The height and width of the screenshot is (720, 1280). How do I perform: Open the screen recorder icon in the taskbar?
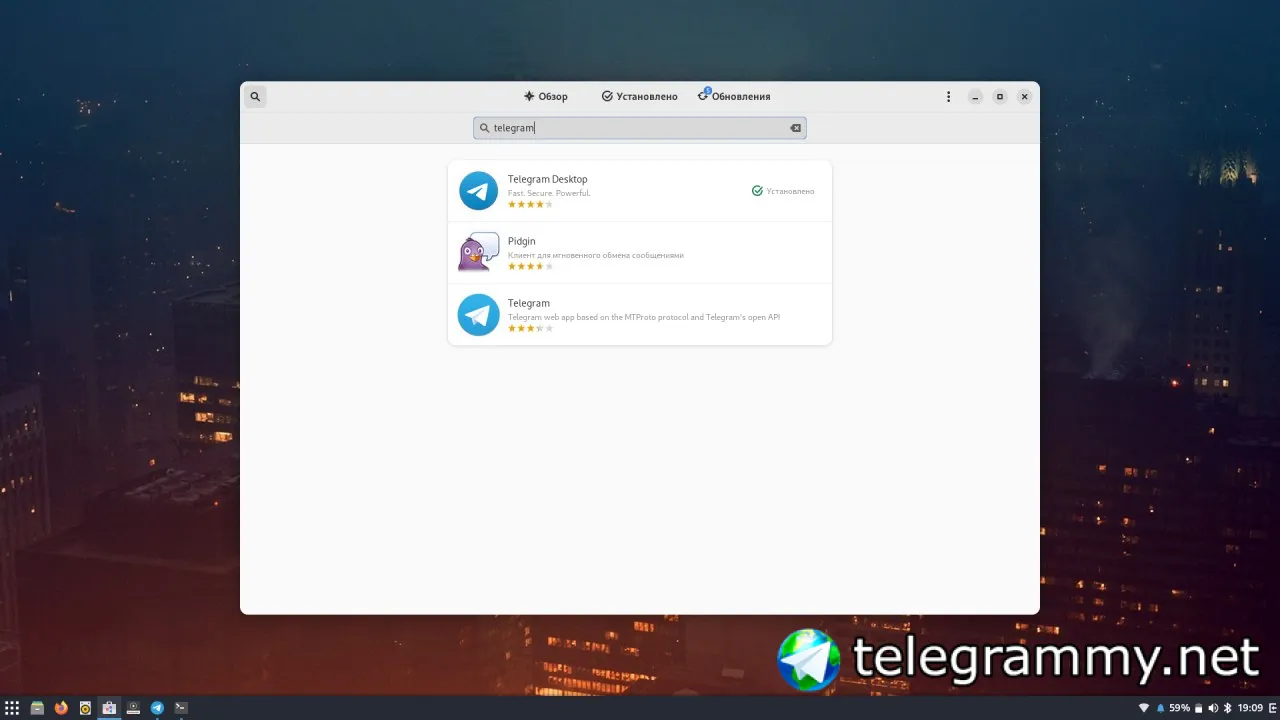133,708
